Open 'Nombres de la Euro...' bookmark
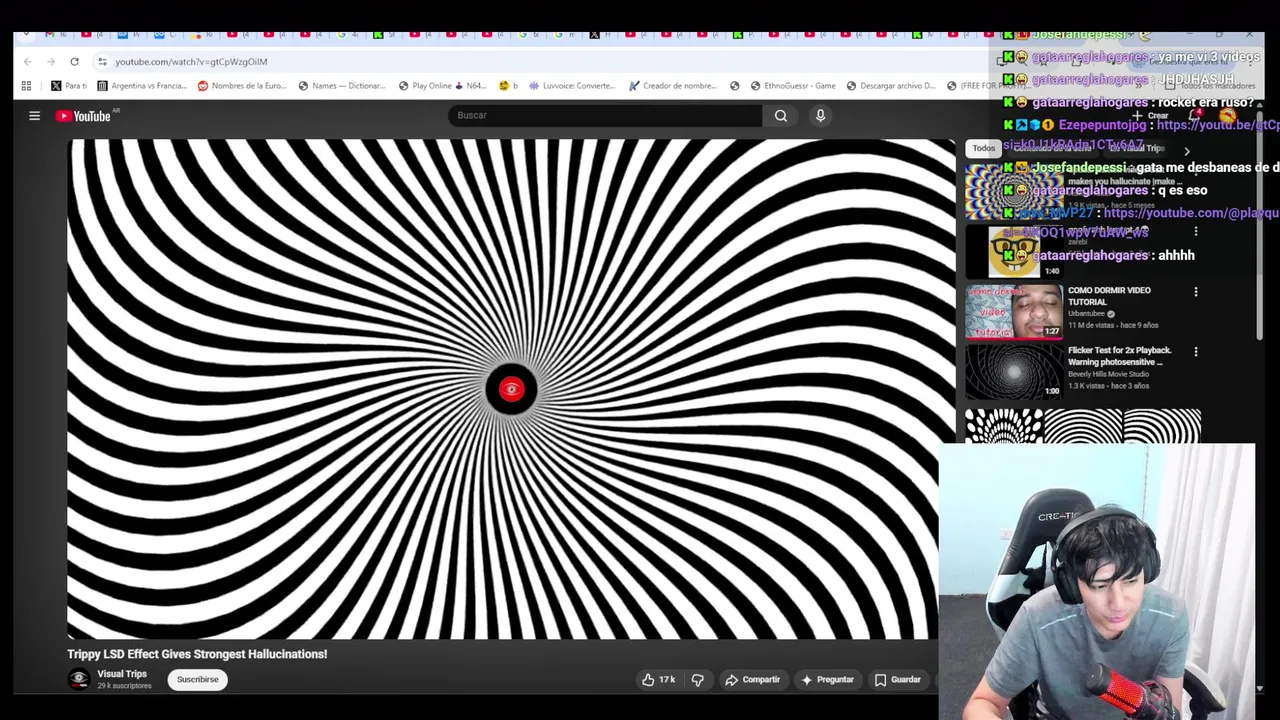This screenshot has width=1280, height=720. coord(242,86)
